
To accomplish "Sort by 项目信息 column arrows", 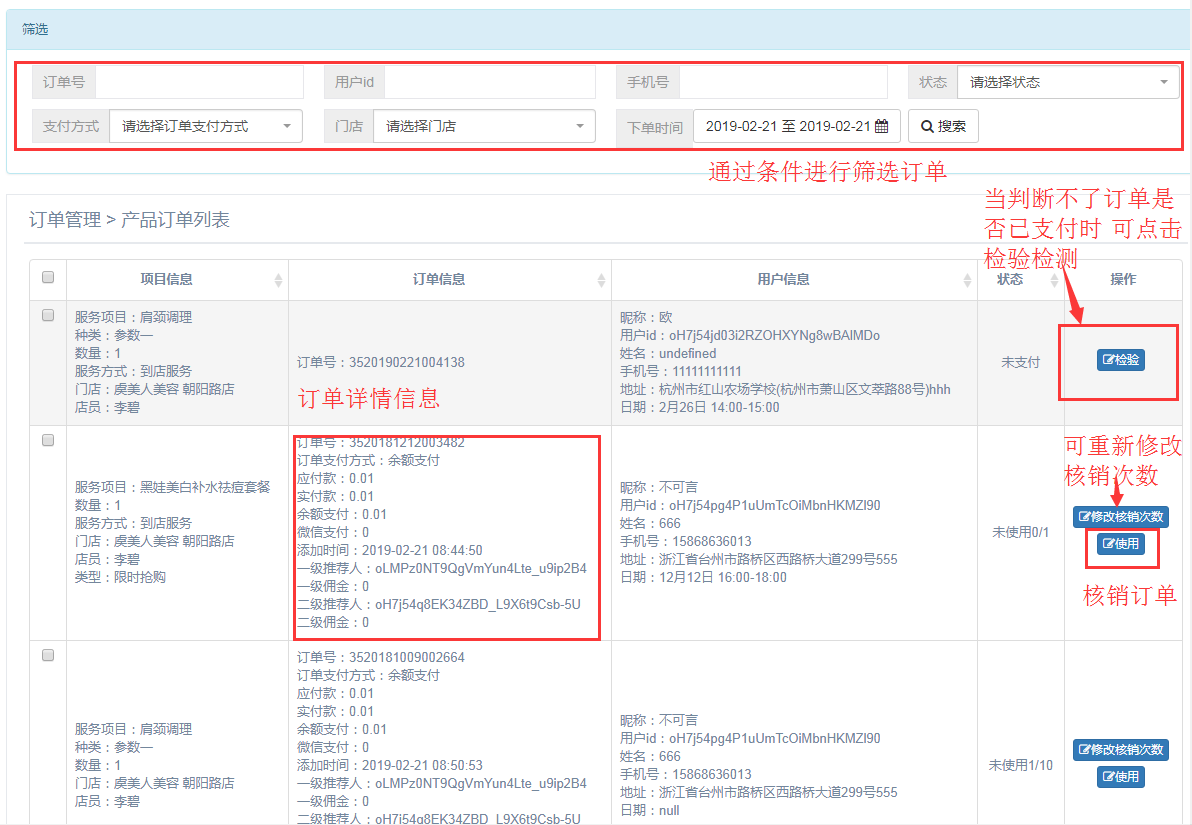I will pyautogui.click(x=278, y=281).
